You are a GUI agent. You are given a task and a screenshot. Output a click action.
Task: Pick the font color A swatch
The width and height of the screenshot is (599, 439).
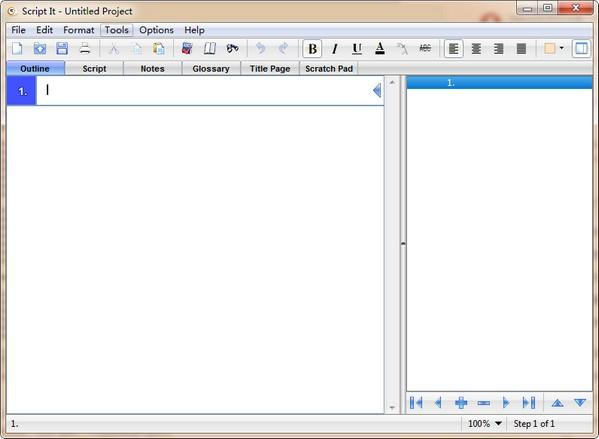(x=380, y=49)
